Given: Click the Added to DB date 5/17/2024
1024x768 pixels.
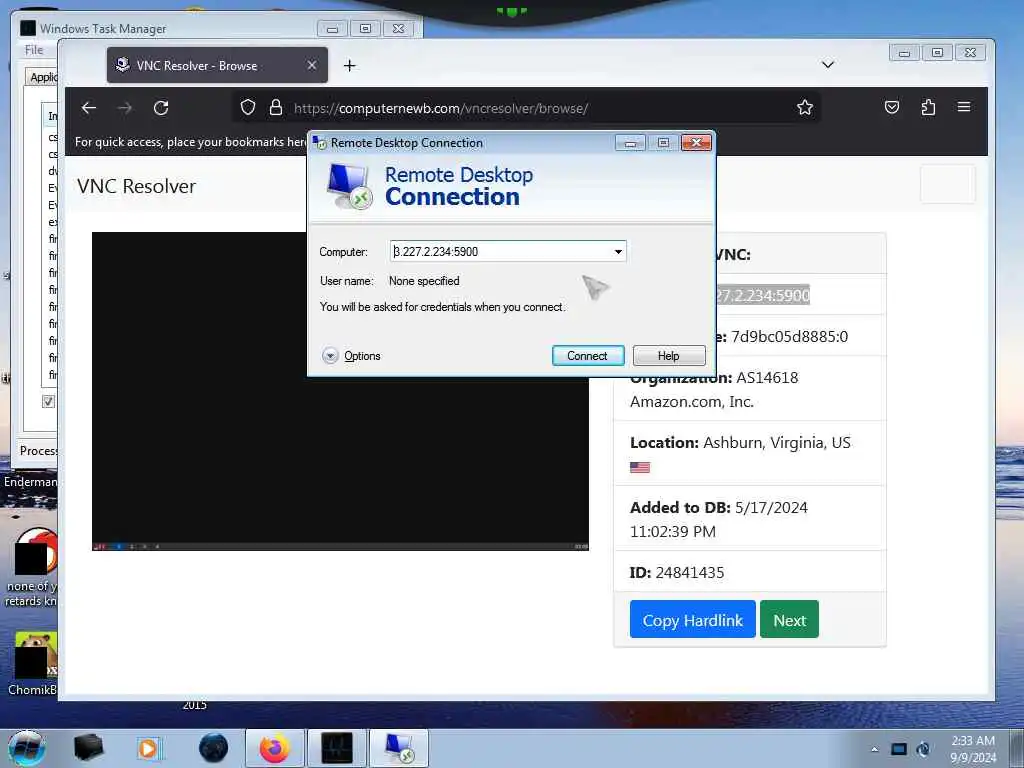Looking at the screenshot, I should click(x=771, y=507).
